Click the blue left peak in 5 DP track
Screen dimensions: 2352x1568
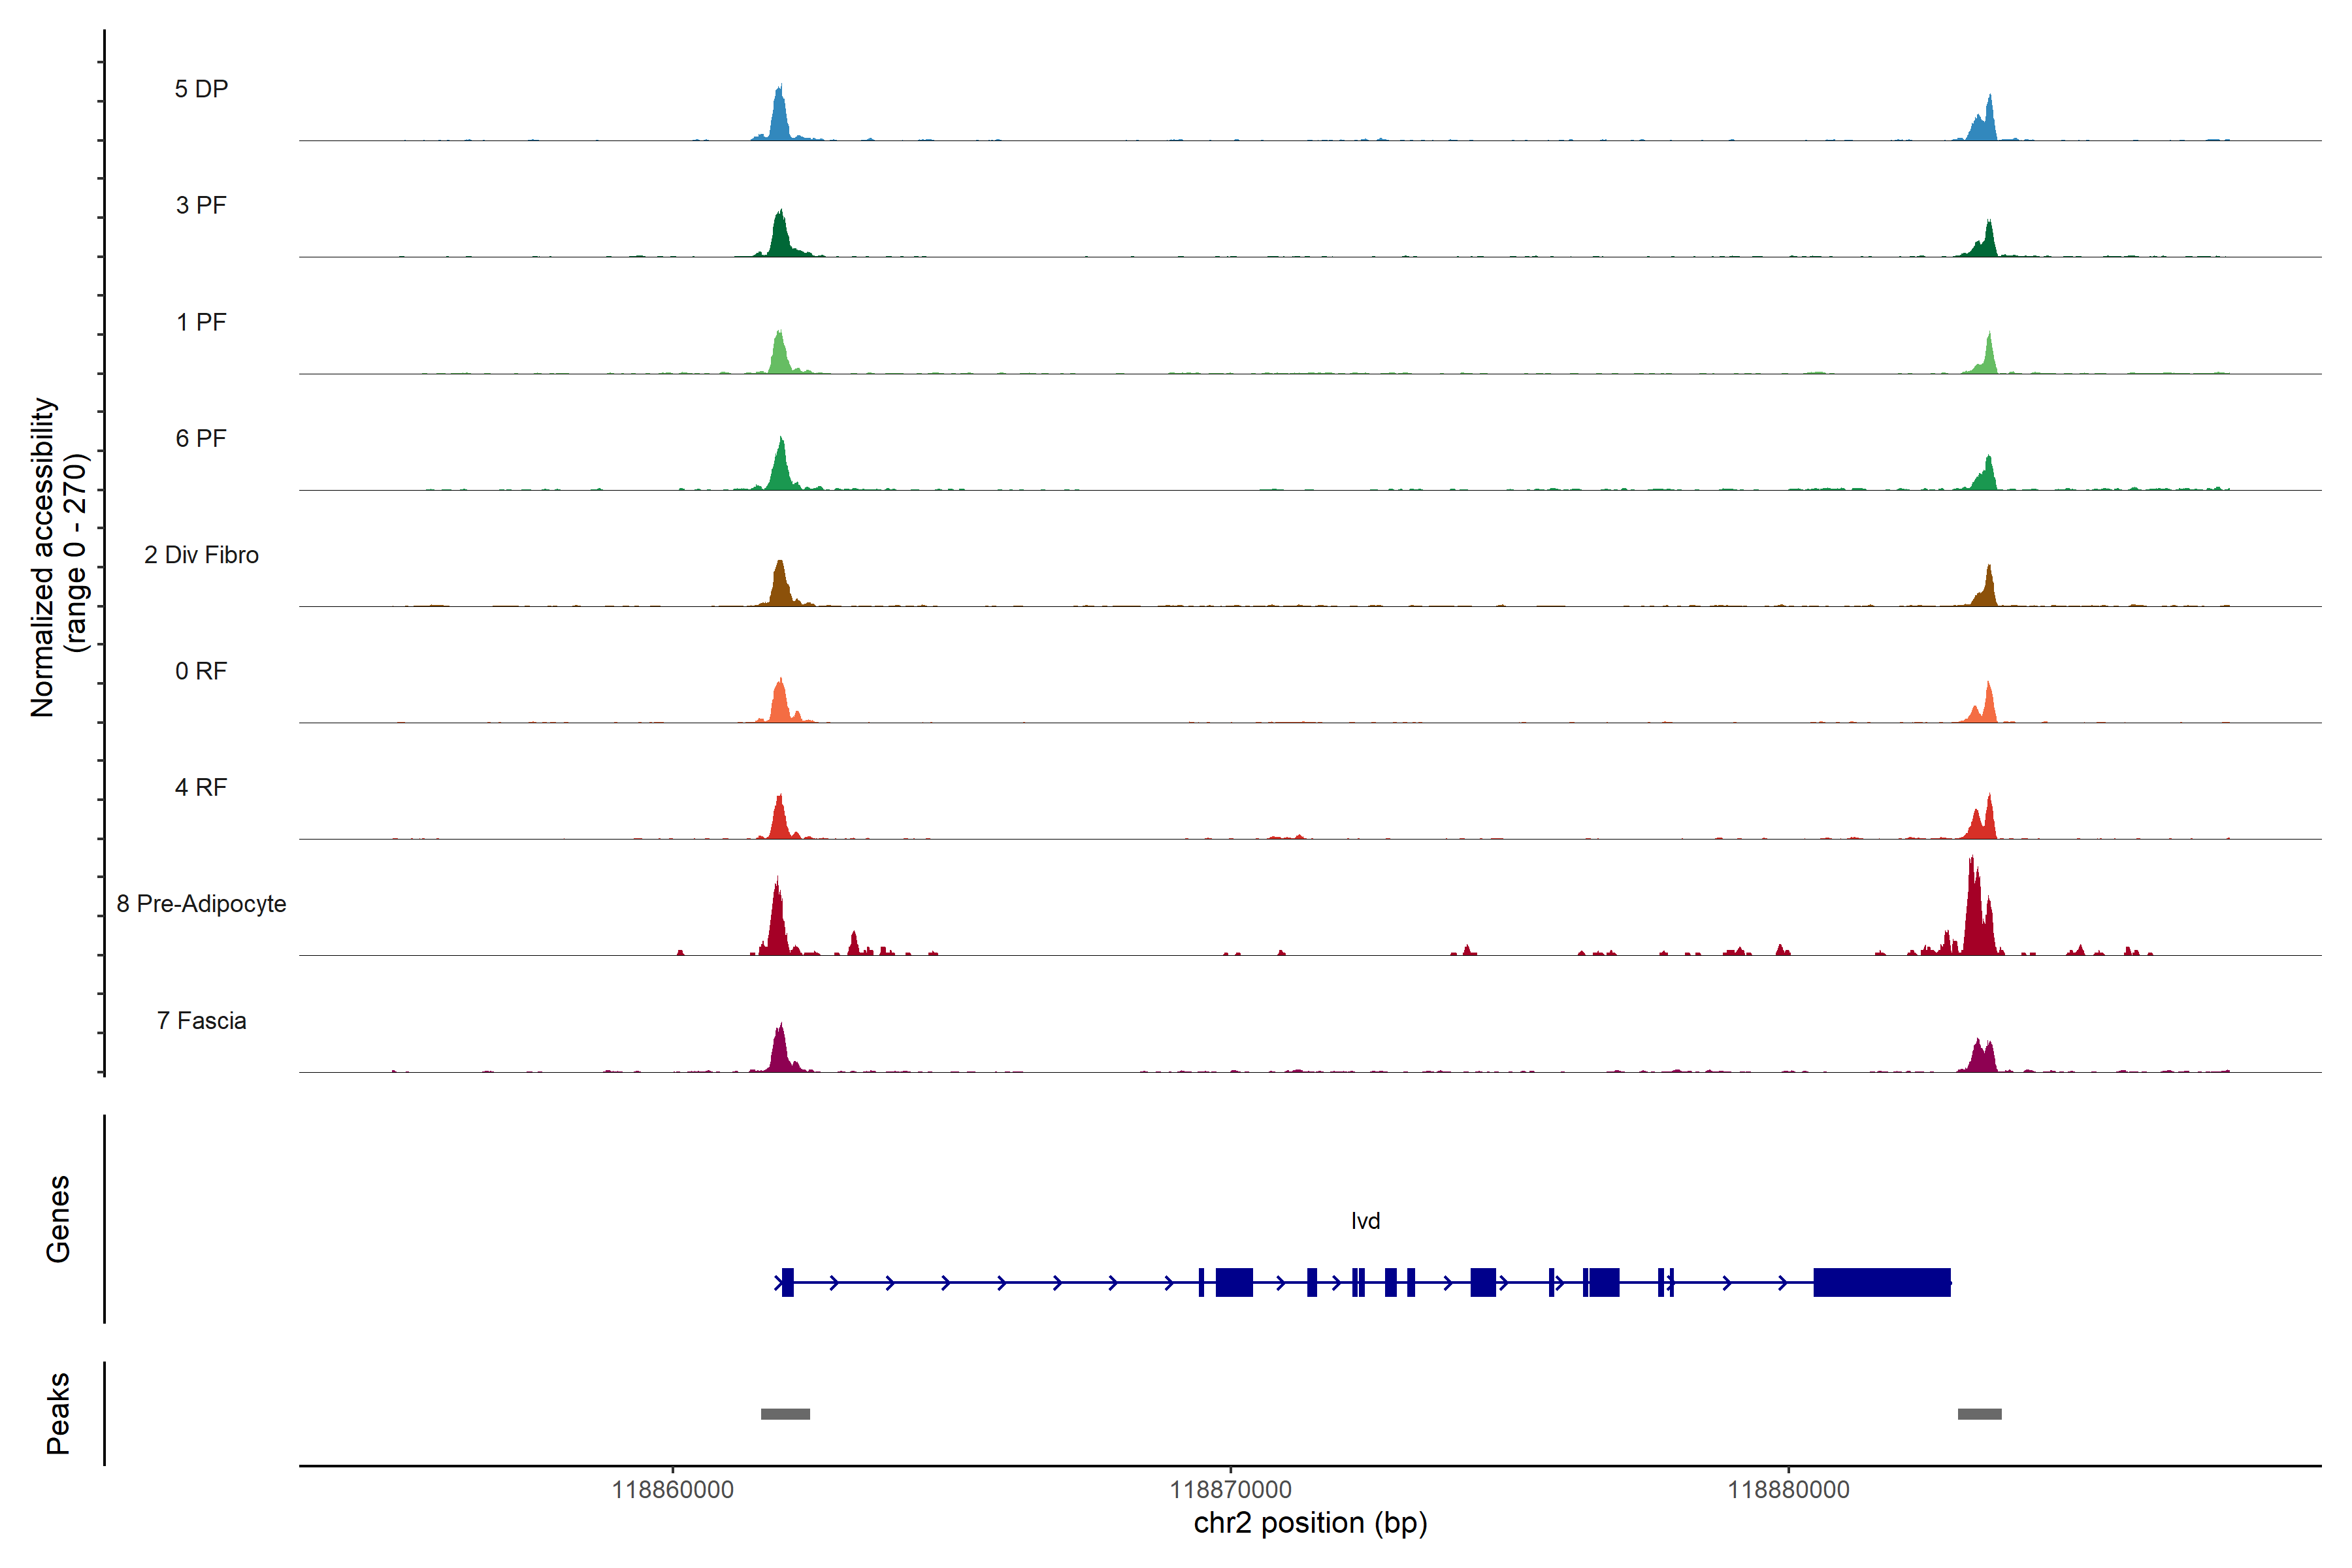point(780,115)
